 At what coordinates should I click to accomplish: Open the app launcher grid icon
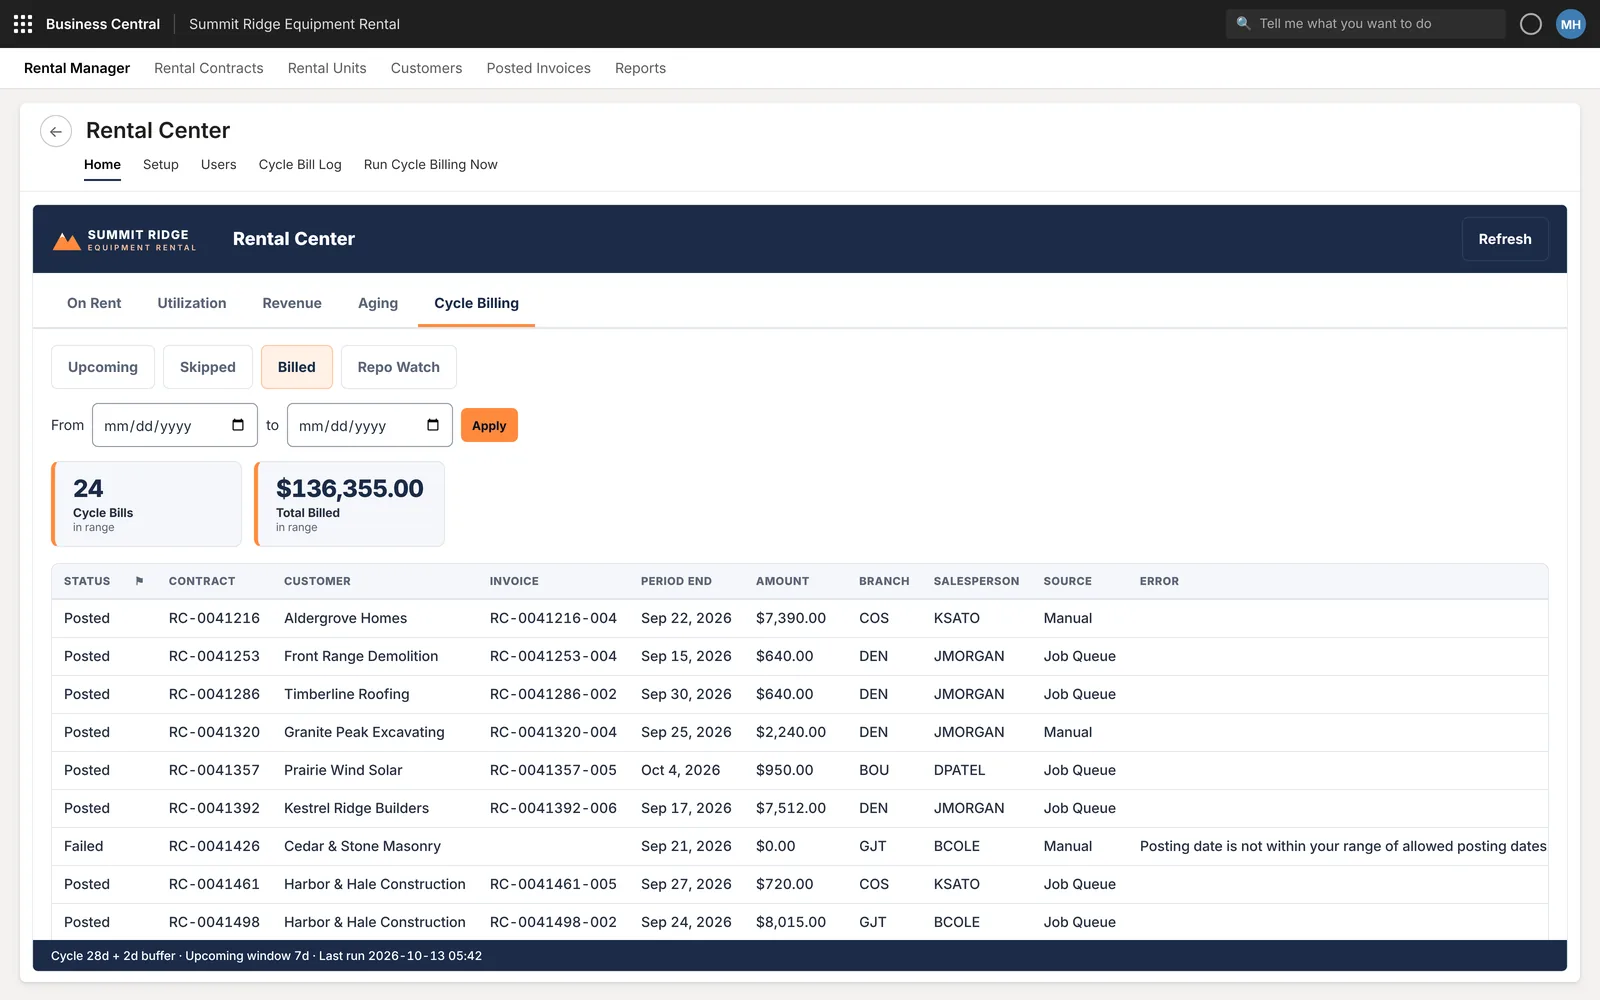[23, 24]
